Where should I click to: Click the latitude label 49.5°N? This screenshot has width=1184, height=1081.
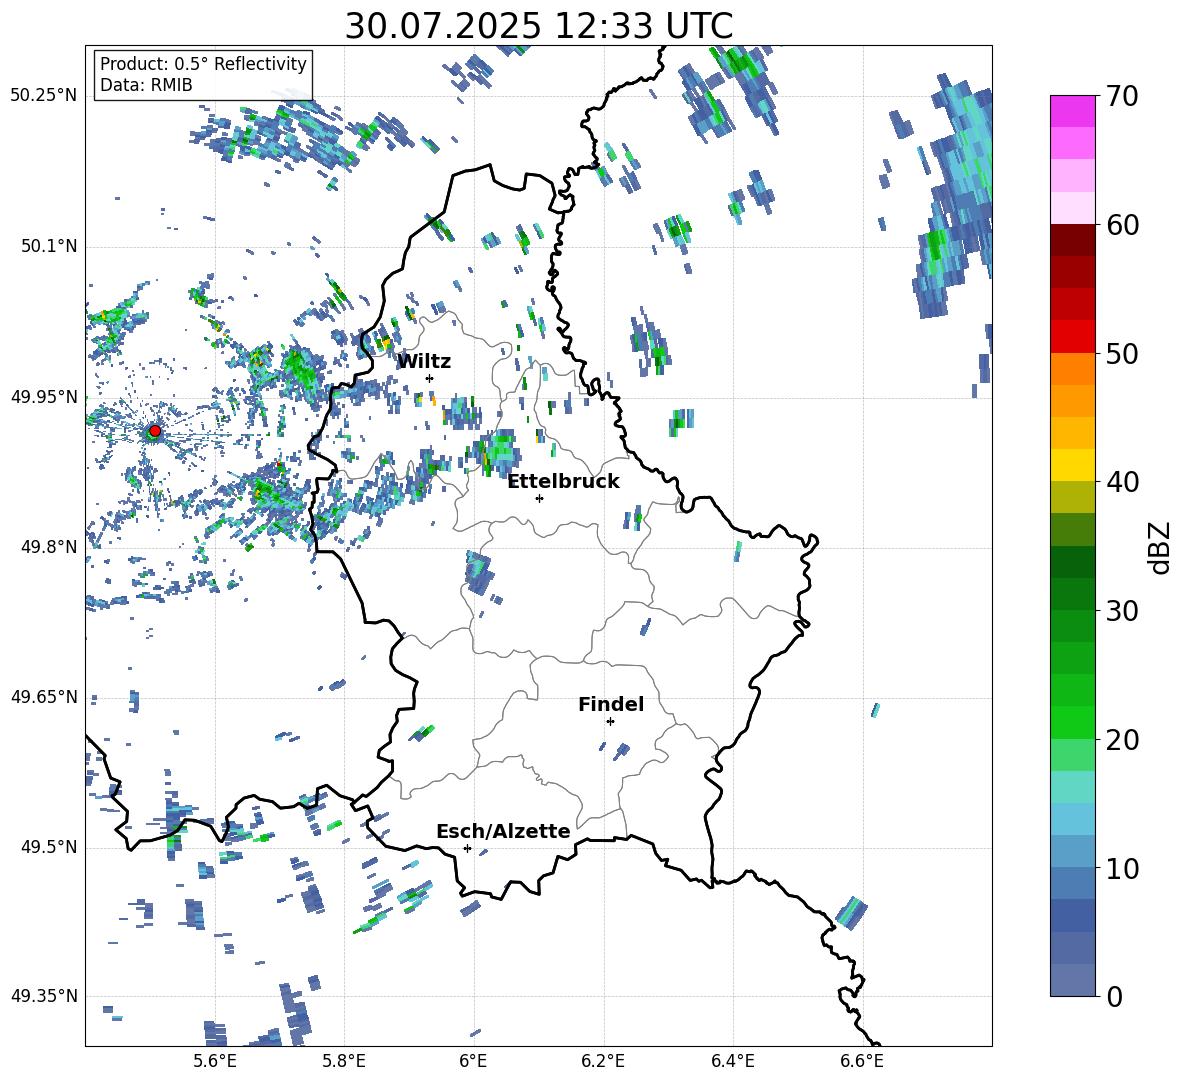click(x=49, y=847)
